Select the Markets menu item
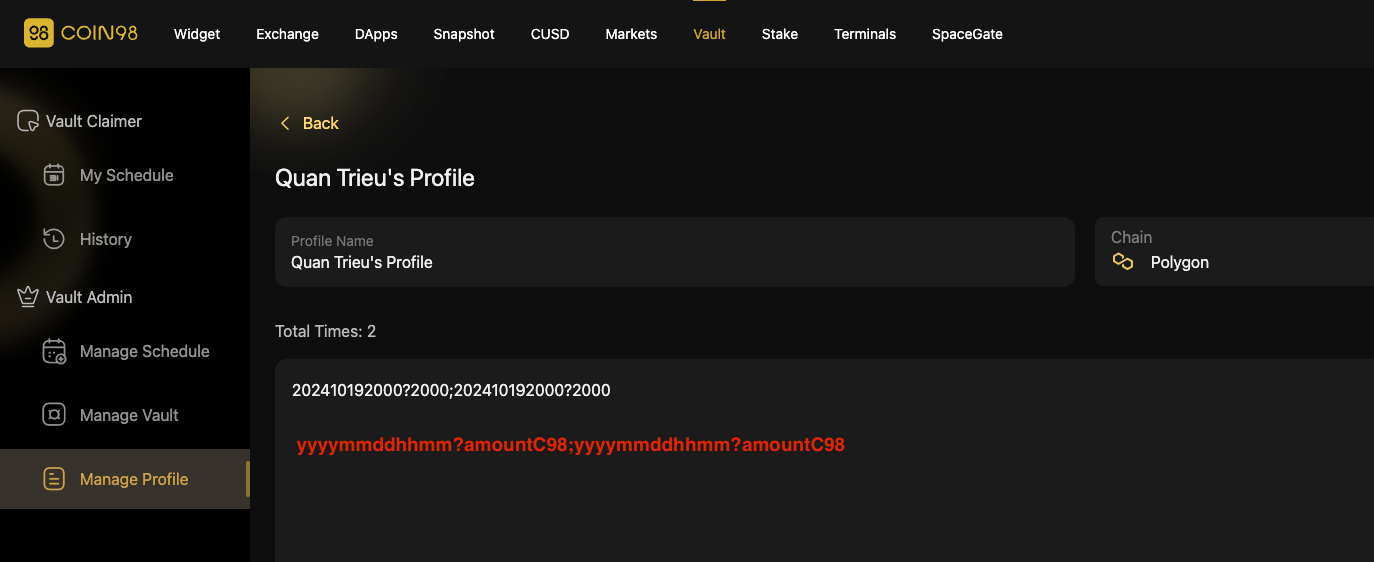1374x562 pixels. (631, 34)
